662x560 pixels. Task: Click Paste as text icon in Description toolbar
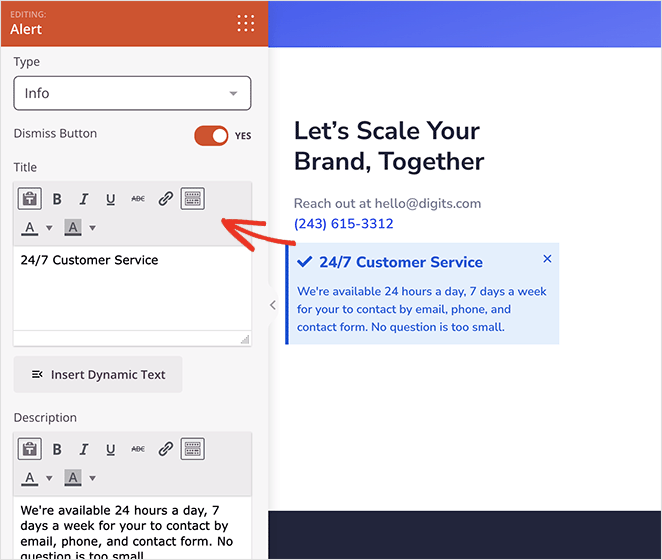coord(30,449)
